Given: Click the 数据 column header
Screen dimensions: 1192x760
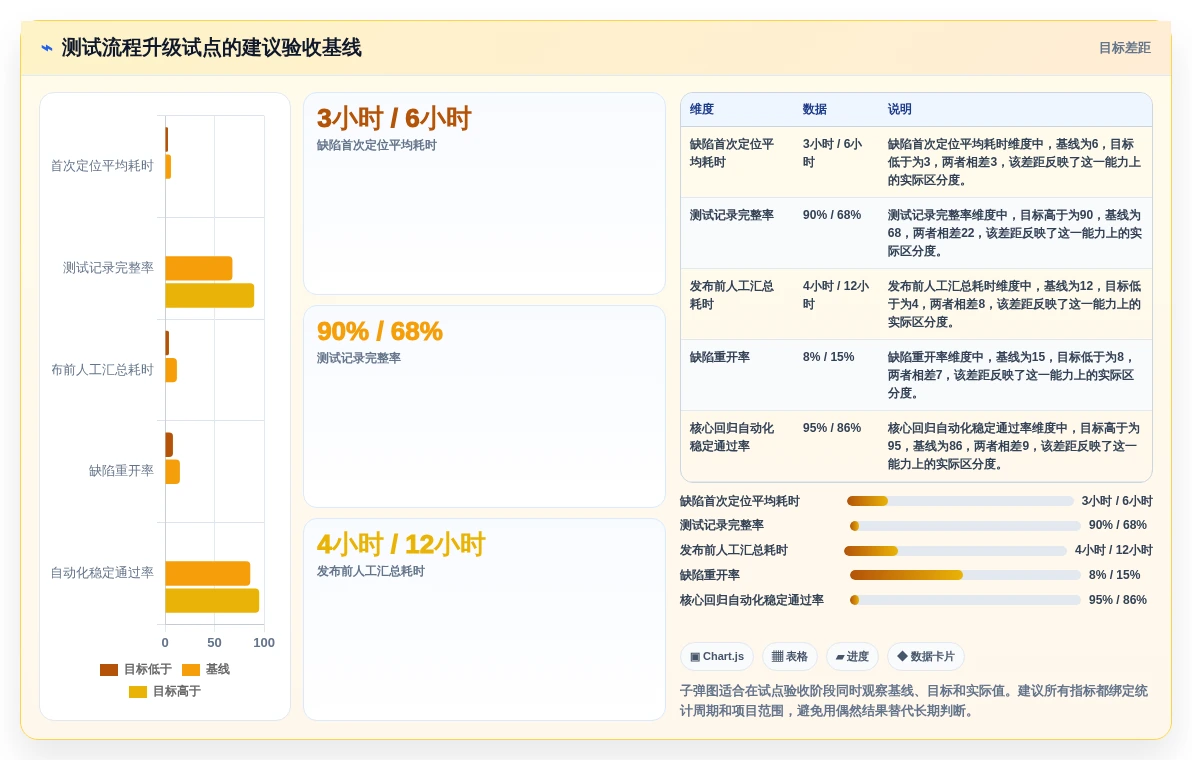Looking at the screenshot, I should (815, 109).
